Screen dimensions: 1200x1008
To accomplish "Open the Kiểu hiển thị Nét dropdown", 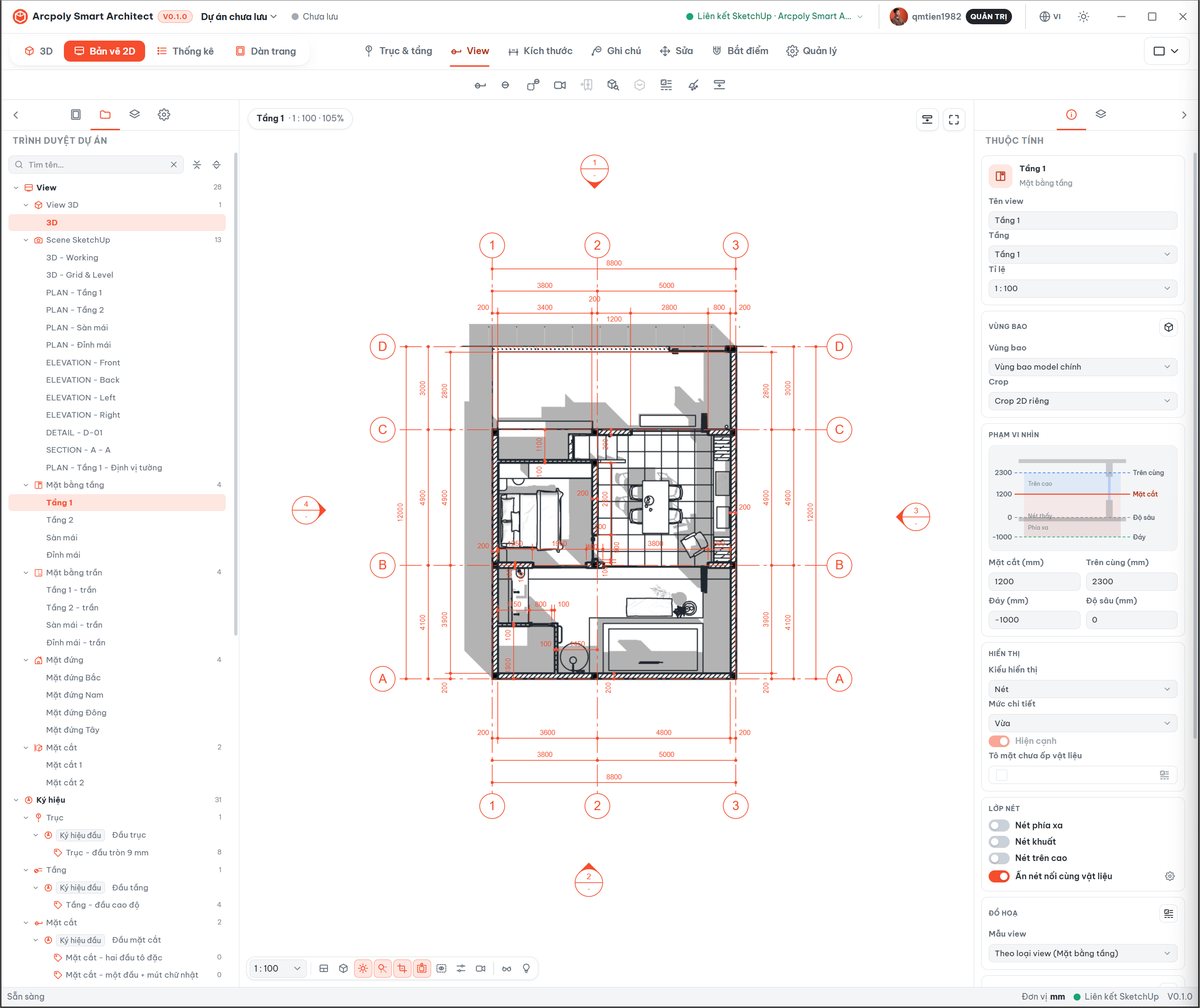I will tap(1082, 689).
